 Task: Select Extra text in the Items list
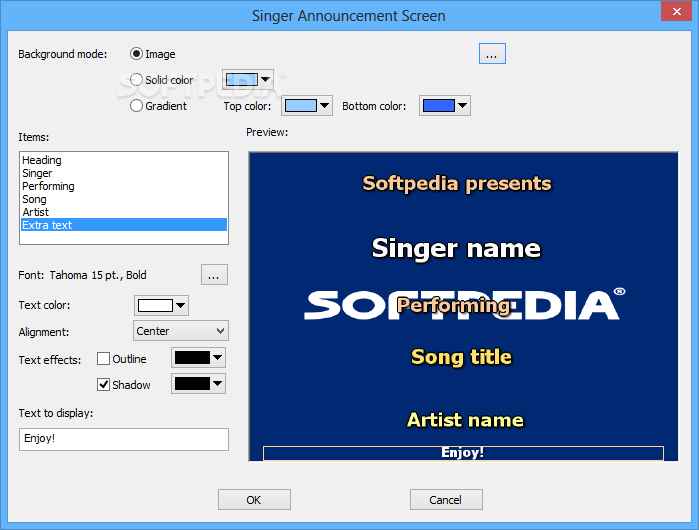124,225
